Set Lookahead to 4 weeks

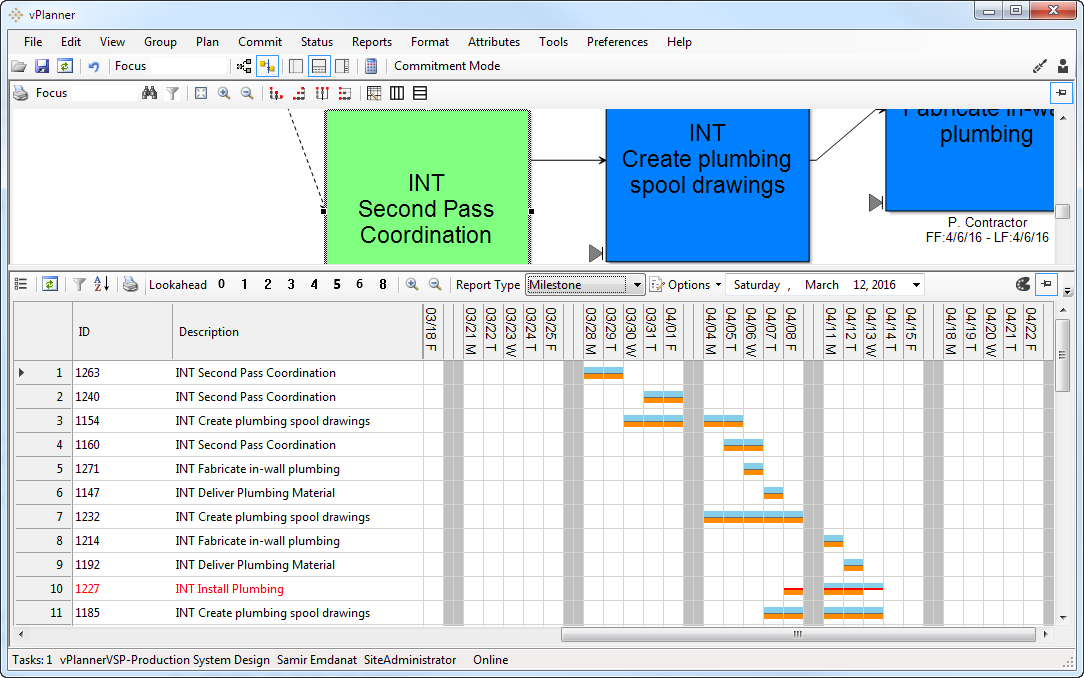[x=313, y=284]
